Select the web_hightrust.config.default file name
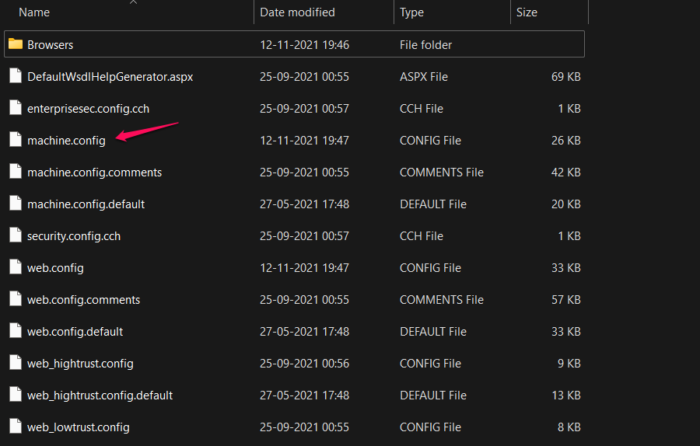 click(98, 395)
